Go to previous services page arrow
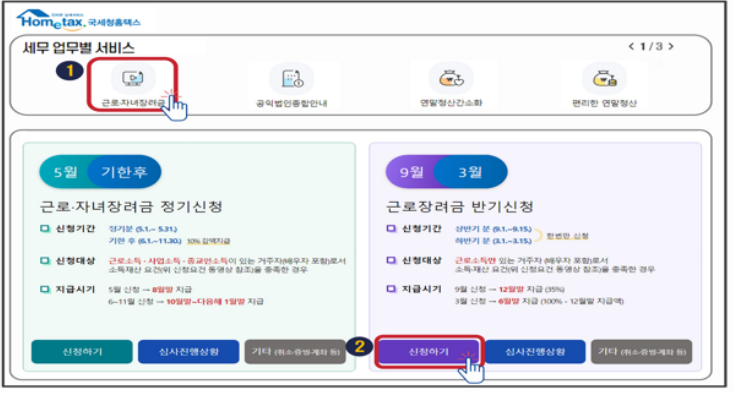The width and height of the screenshot is (734, 393). (631, 46)
